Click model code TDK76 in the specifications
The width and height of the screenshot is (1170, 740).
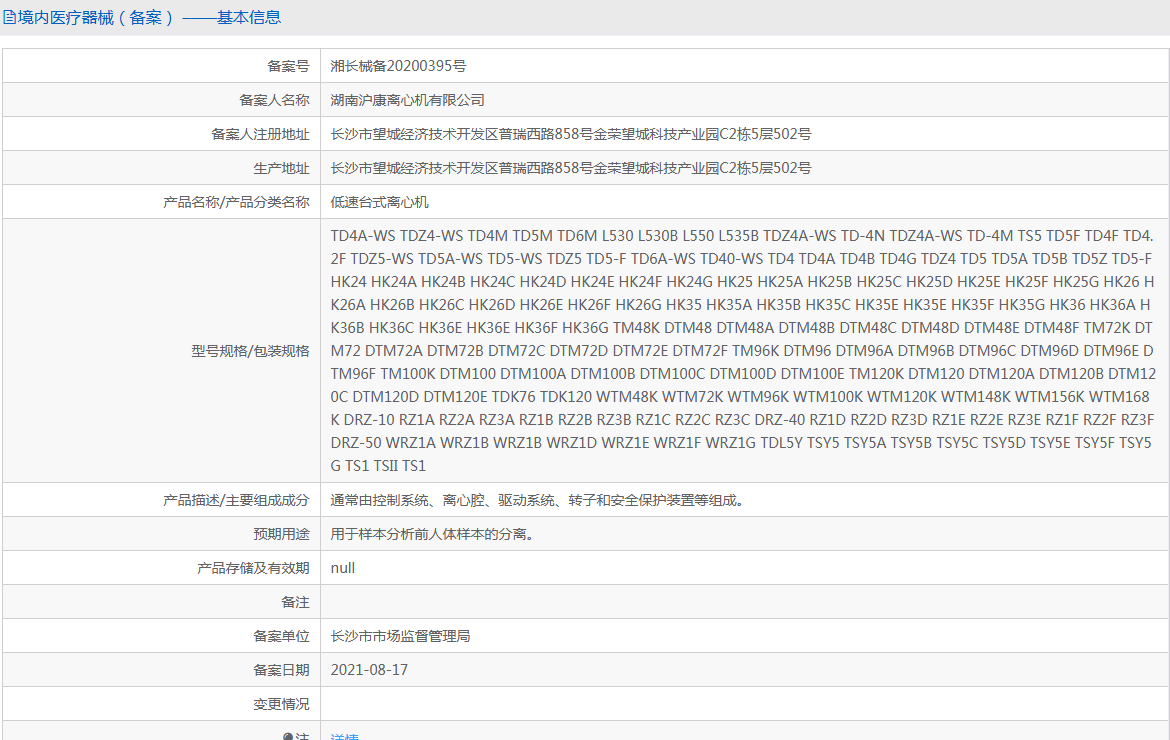(x=513, y=397)
